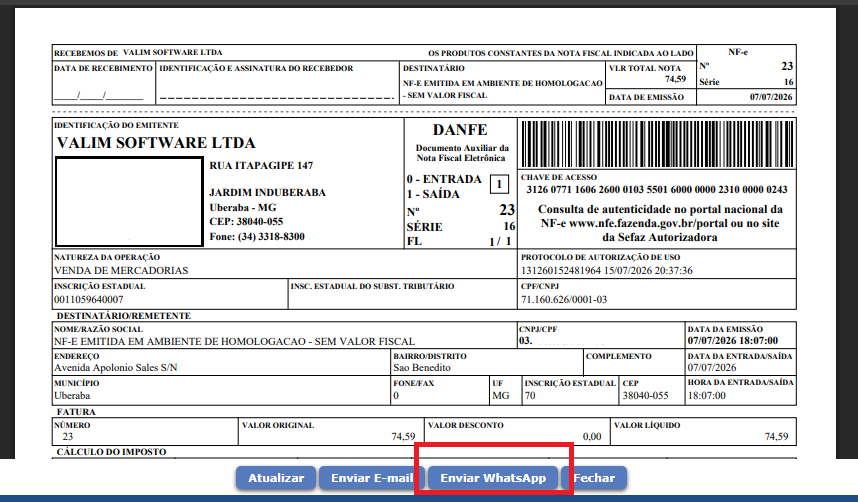
Task: Select the entry/exit time 18:07:00
Action: tap(706, 395)
